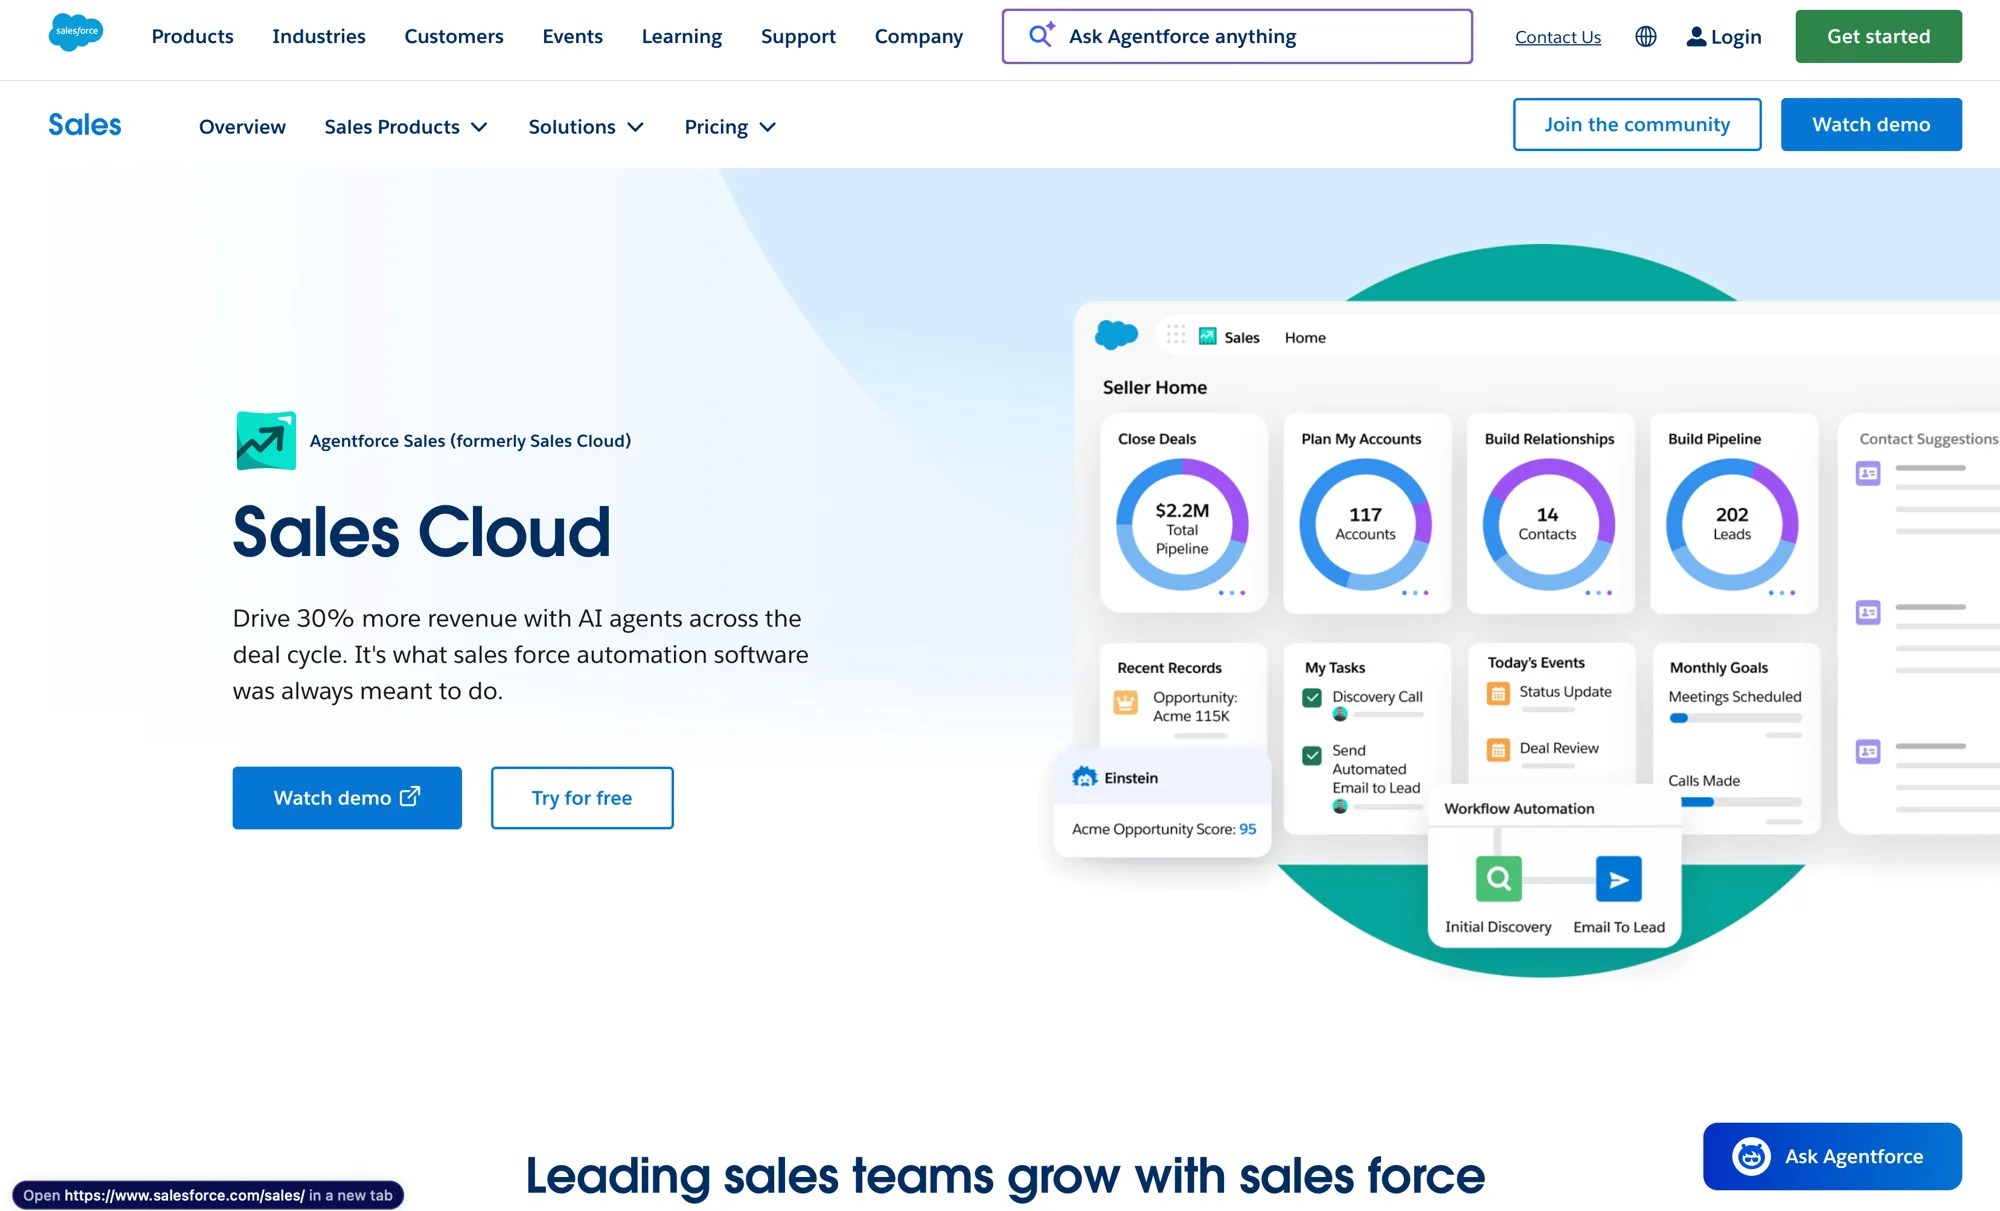
Task: Click the 117 Accounts donut chart
Action: coord(1365,525)
